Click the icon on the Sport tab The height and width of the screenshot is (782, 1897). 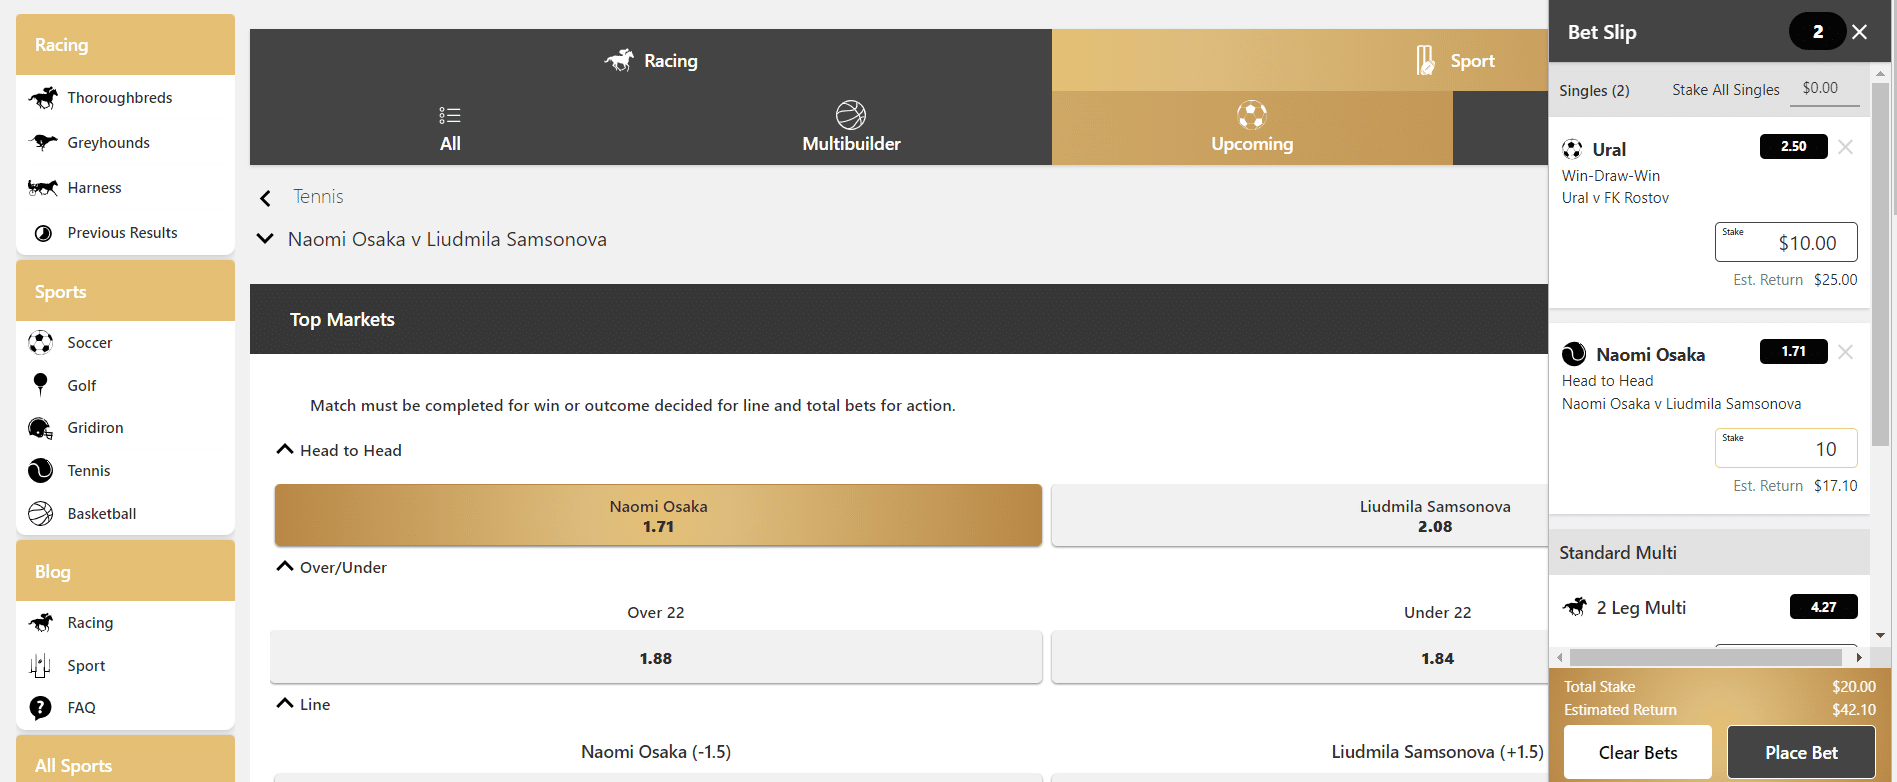click(1425, 60)
